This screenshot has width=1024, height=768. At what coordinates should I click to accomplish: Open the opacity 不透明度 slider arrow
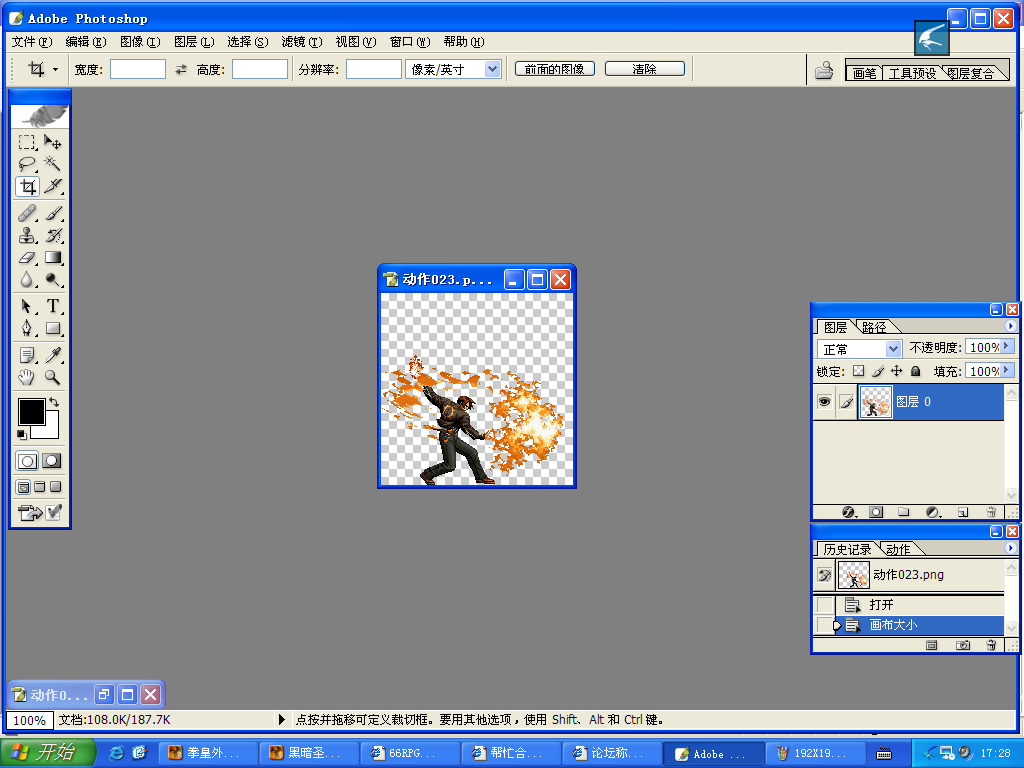pos(1006,346)
